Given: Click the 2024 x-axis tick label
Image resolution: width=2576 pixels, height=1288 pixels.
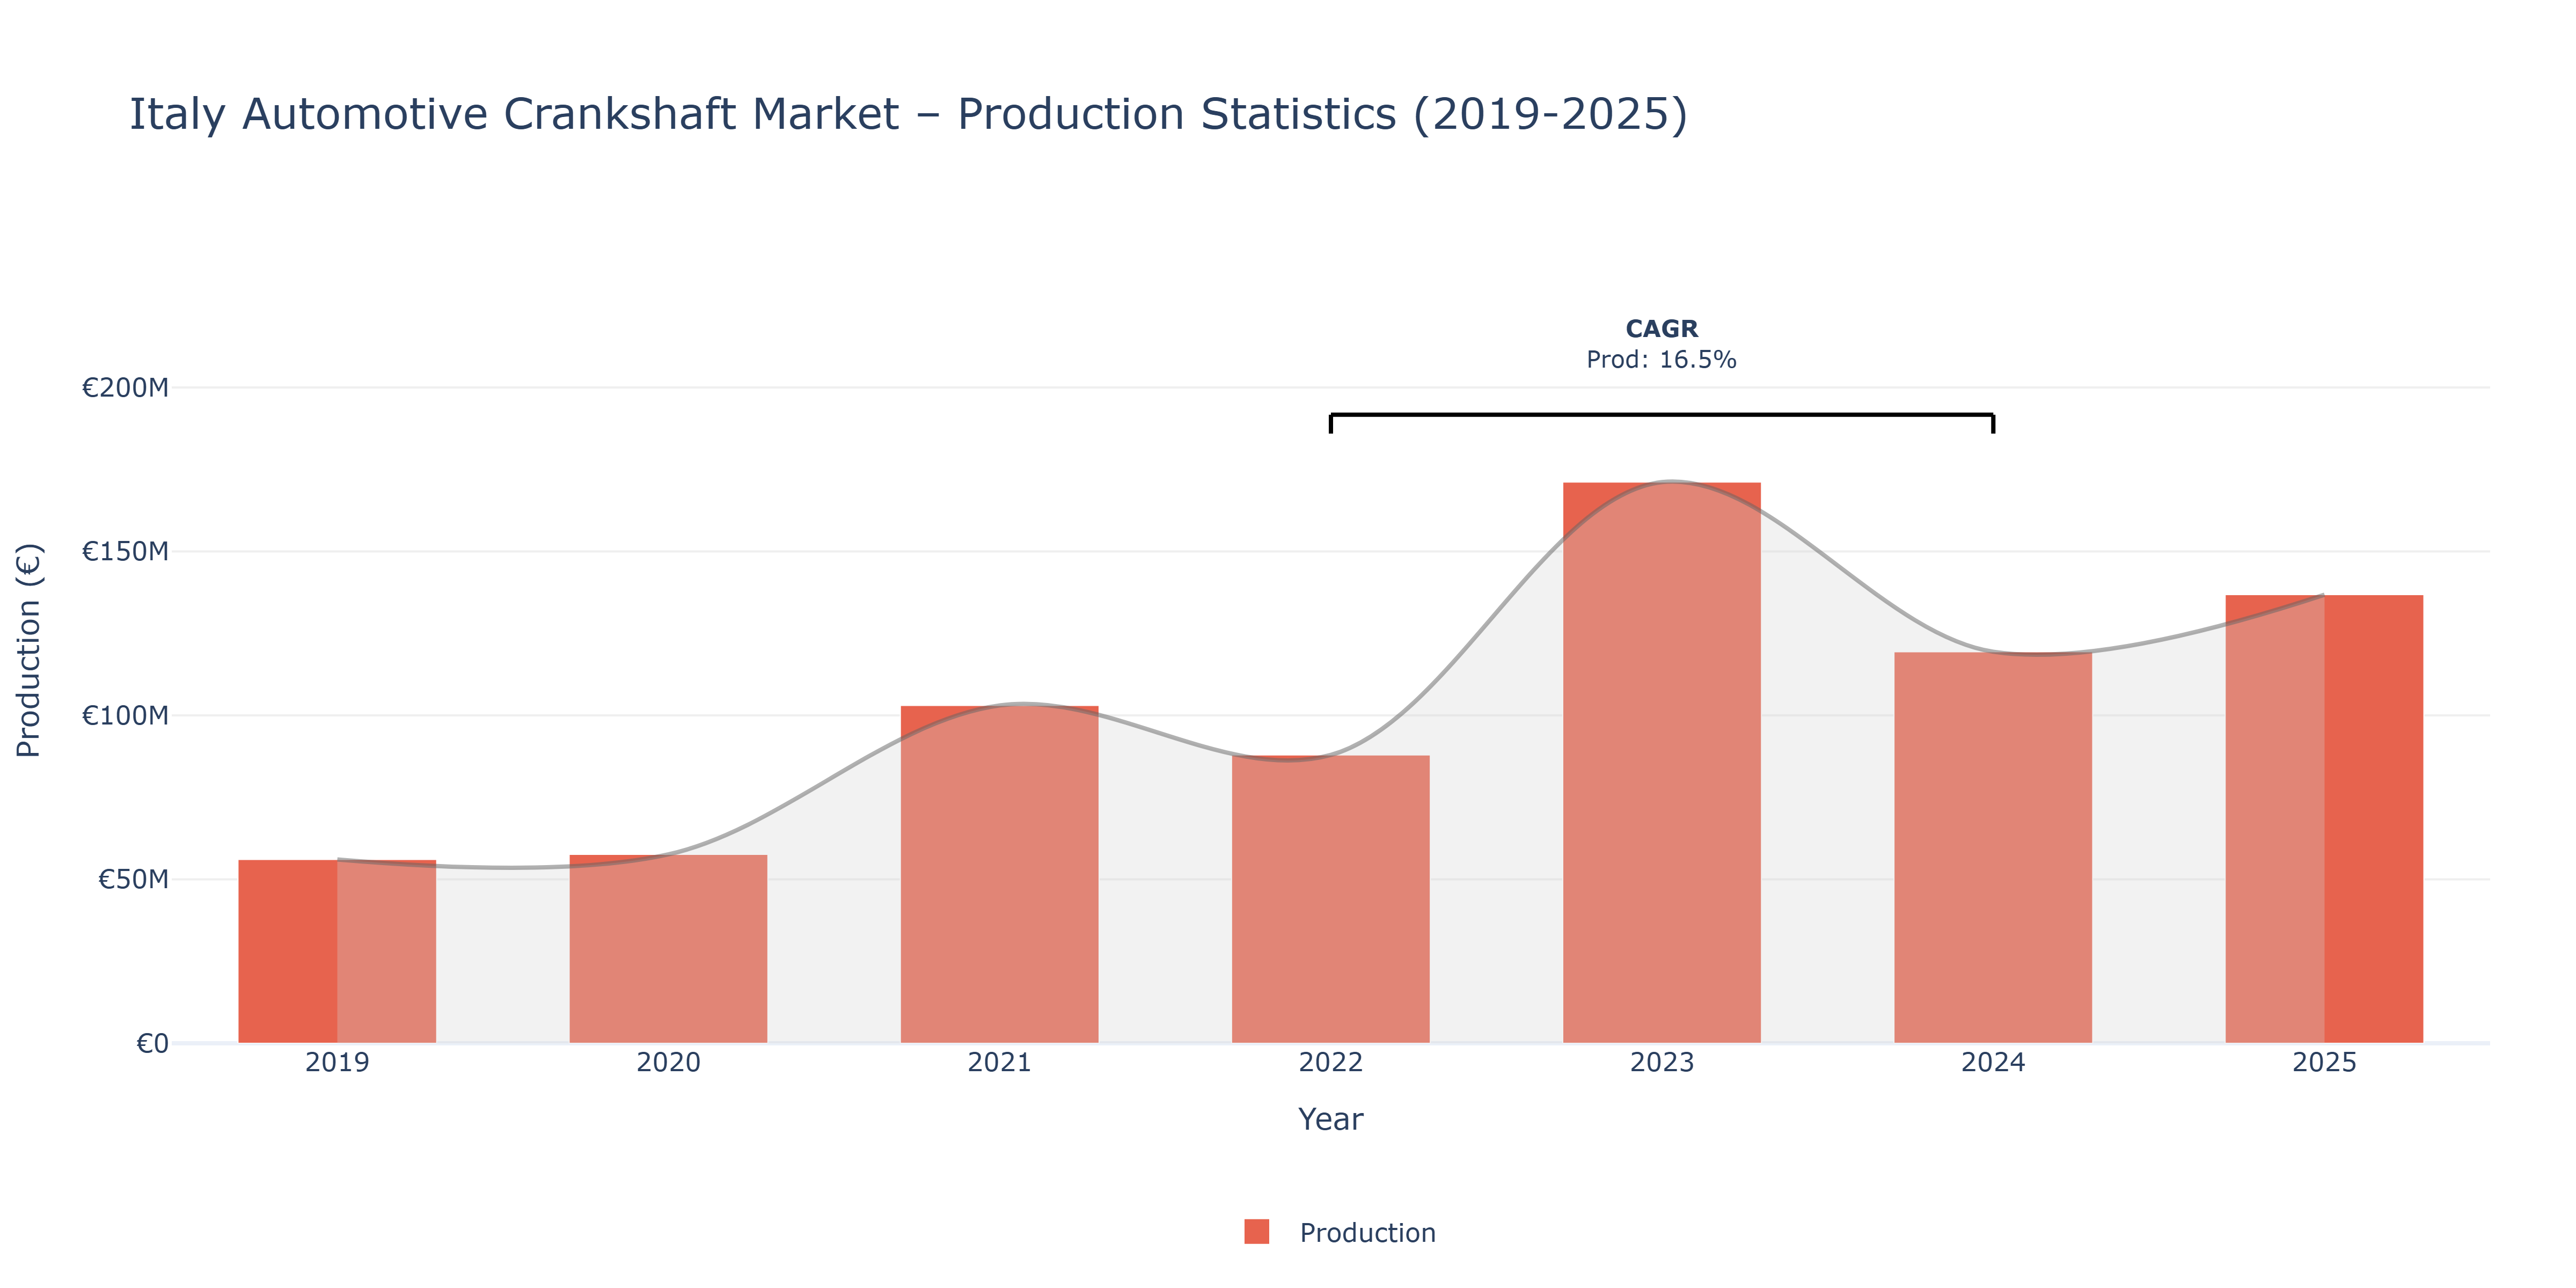Looking at the screenshot, I should pos(1992,1062).
